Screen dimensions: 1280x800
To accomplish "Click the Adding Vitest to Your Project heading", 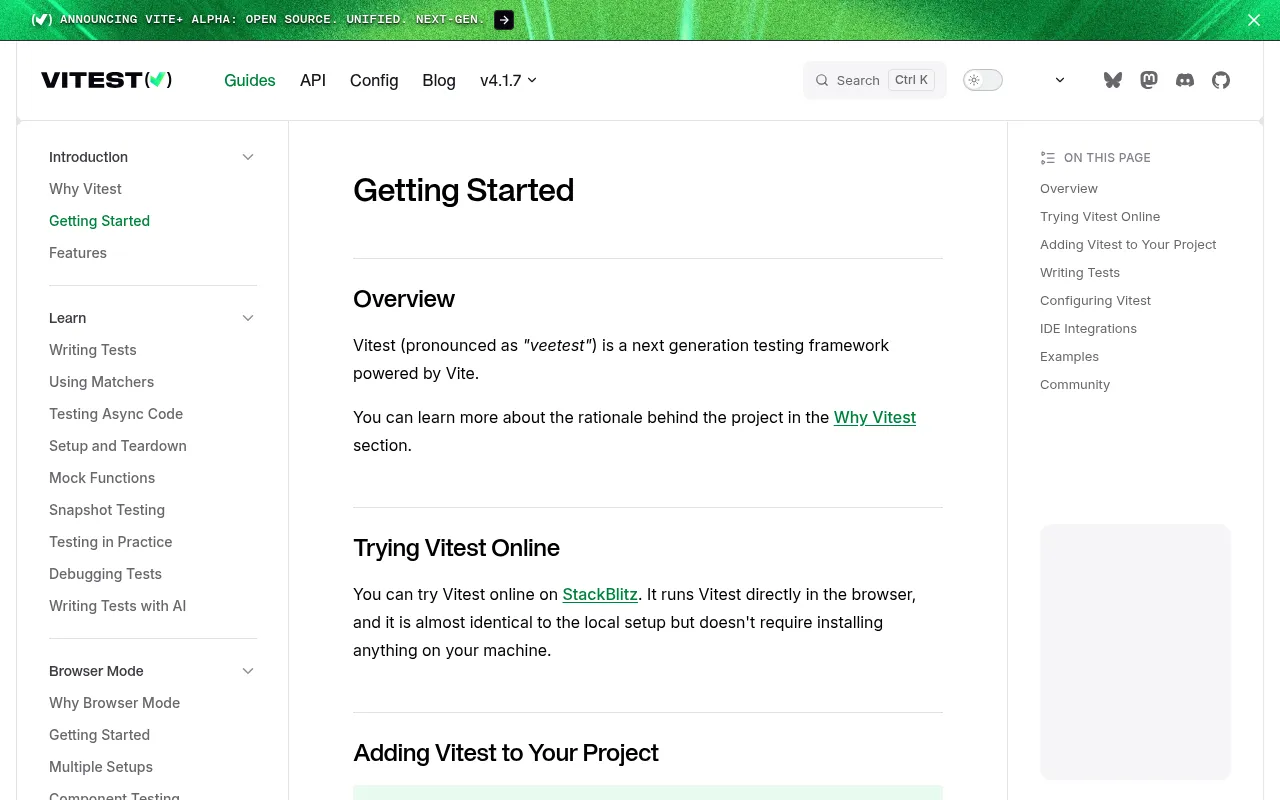I will tap(506, 753).
